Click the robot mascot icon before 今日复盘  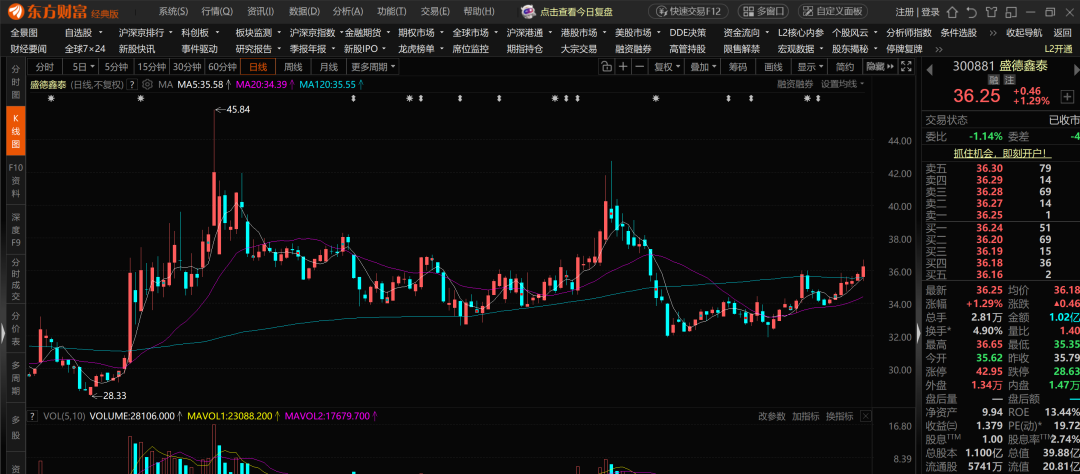pyautogui.click(x=528, y=11)
